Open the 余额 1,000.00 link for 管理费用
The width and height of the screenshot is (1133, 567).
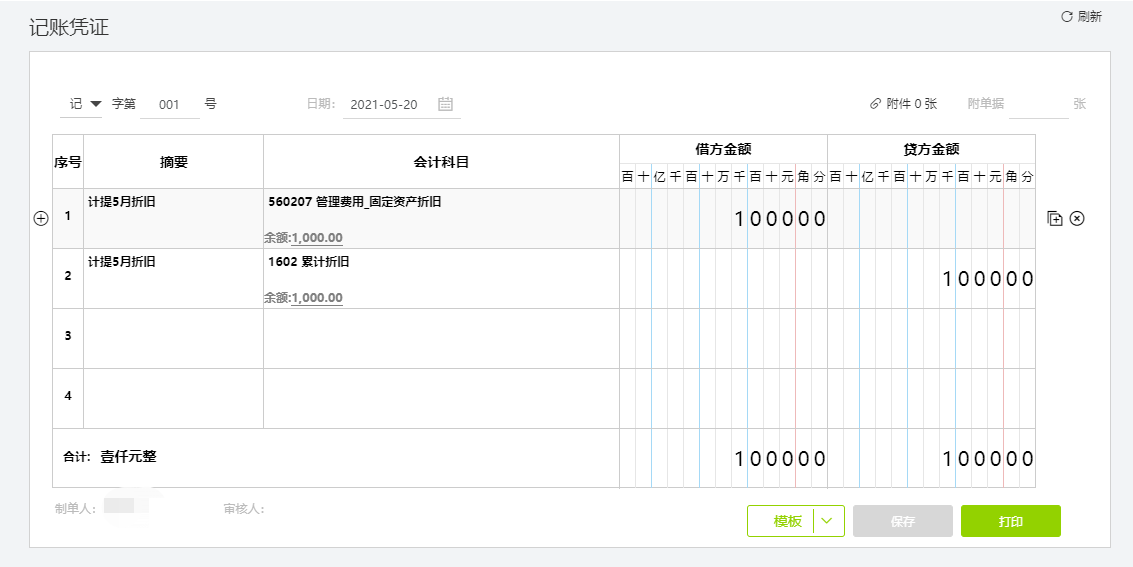[316, 238]
